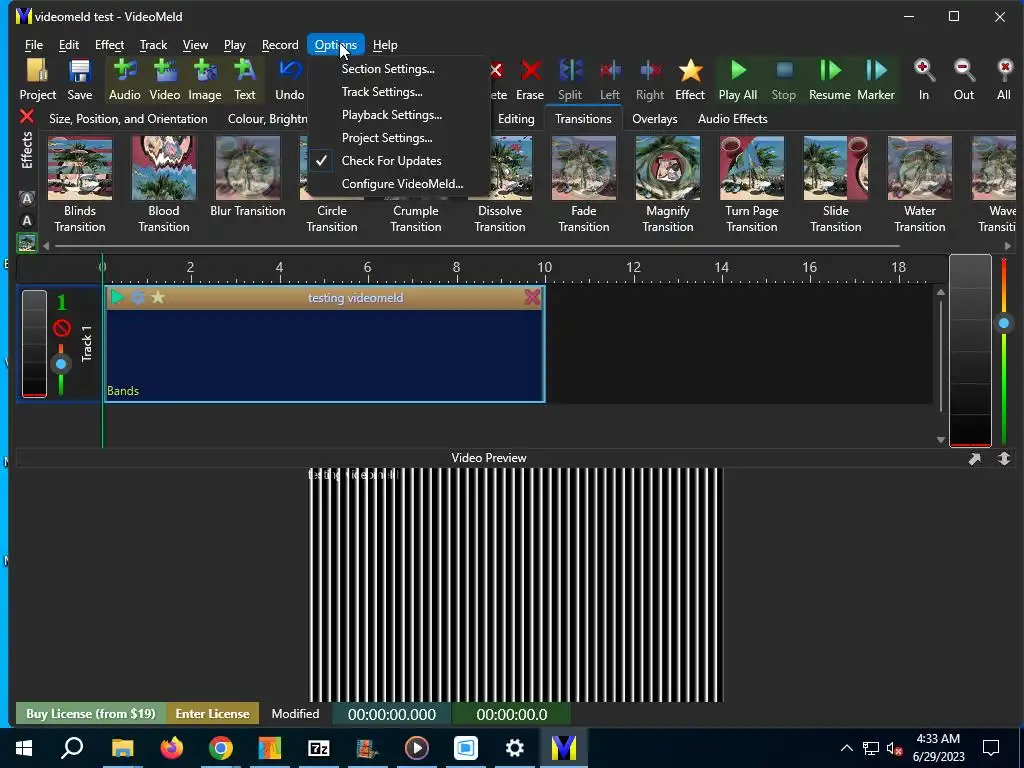This screenshot has height=768, width=1024.
Task: Open Windows Settings gear in taskbar
Action: coord(515,748)
